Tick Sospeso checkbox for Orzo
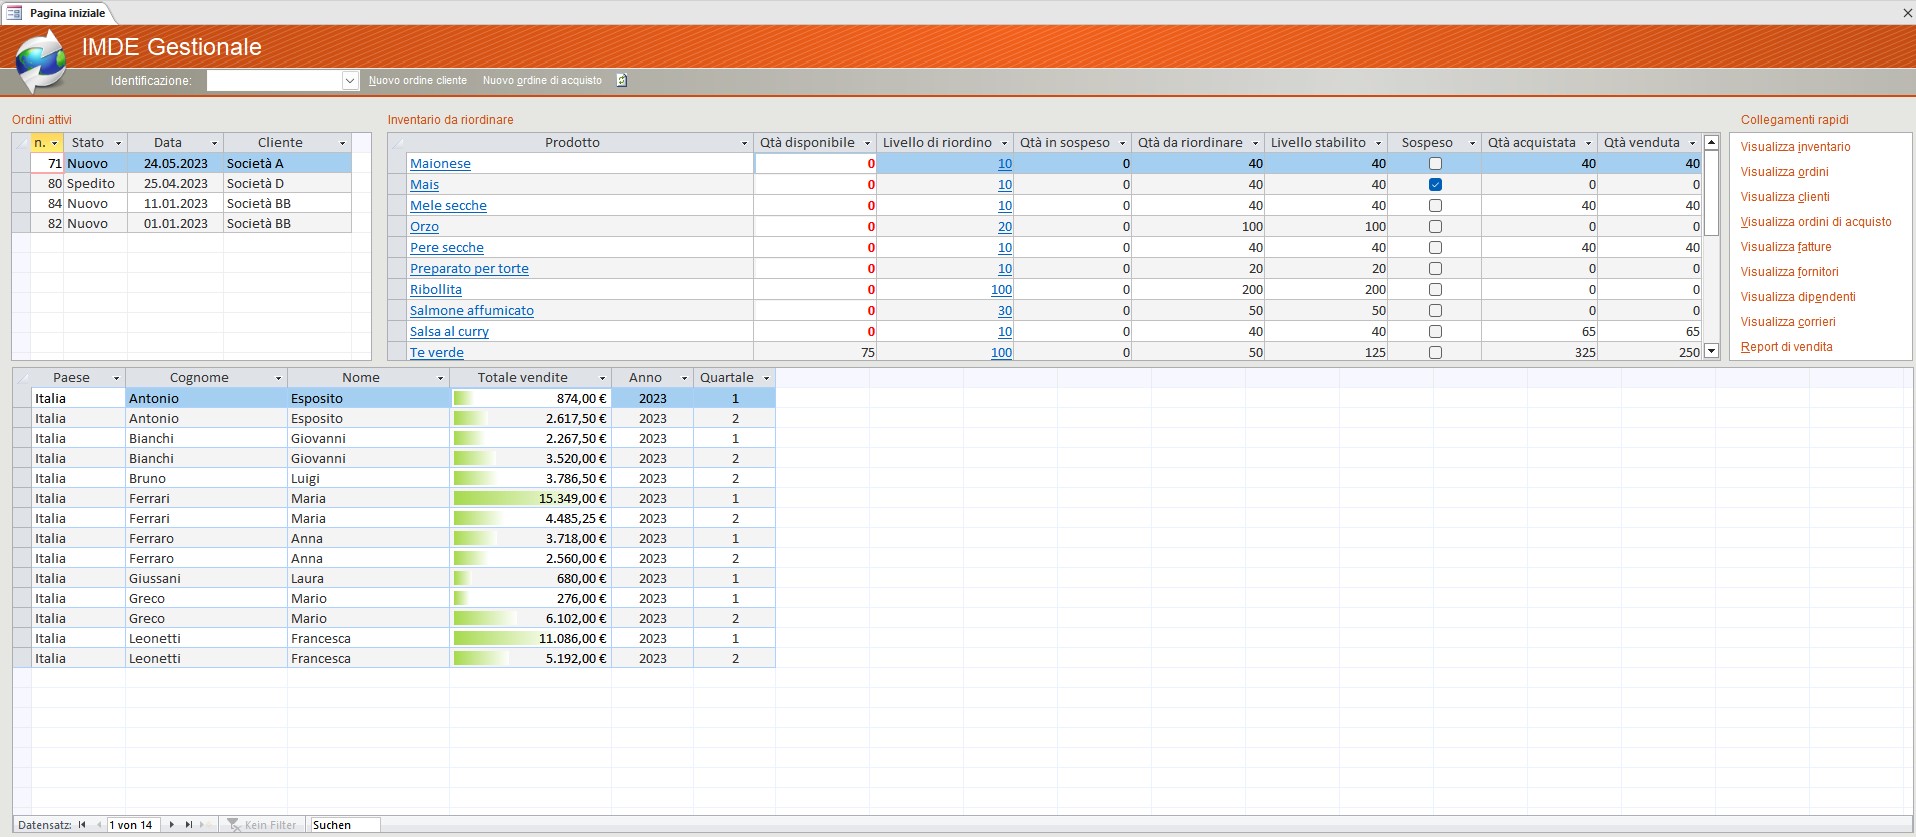The image size is (1916, 837). click(1435, 226)
